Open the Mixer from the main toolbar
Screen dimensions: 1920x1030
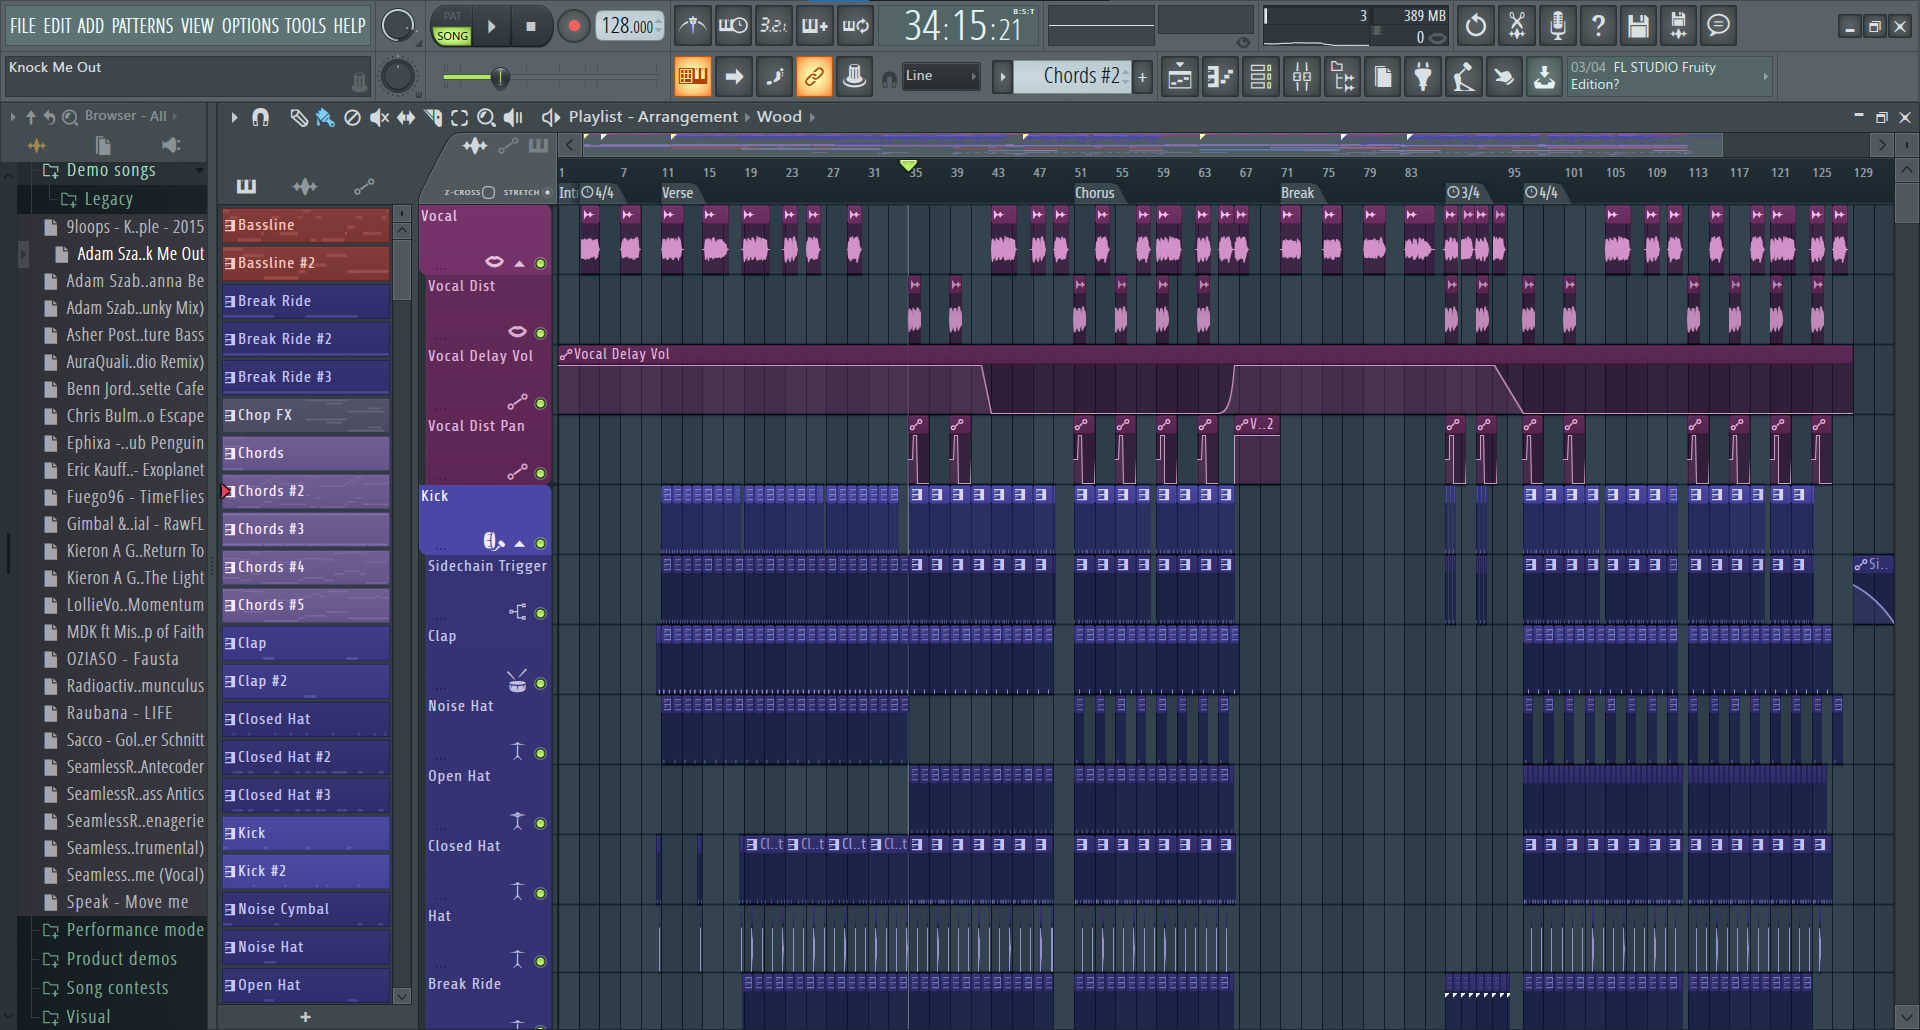coord(1301,76)
